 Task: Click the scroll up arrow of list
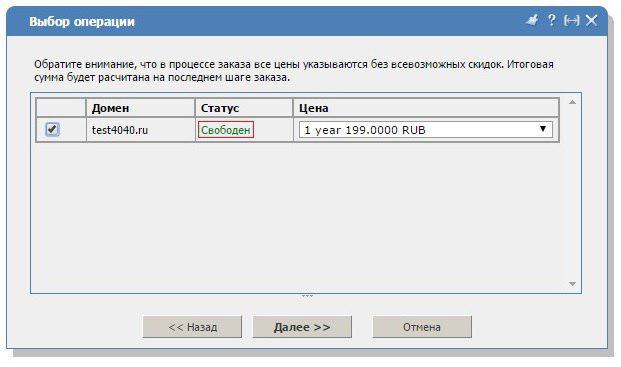572,103
